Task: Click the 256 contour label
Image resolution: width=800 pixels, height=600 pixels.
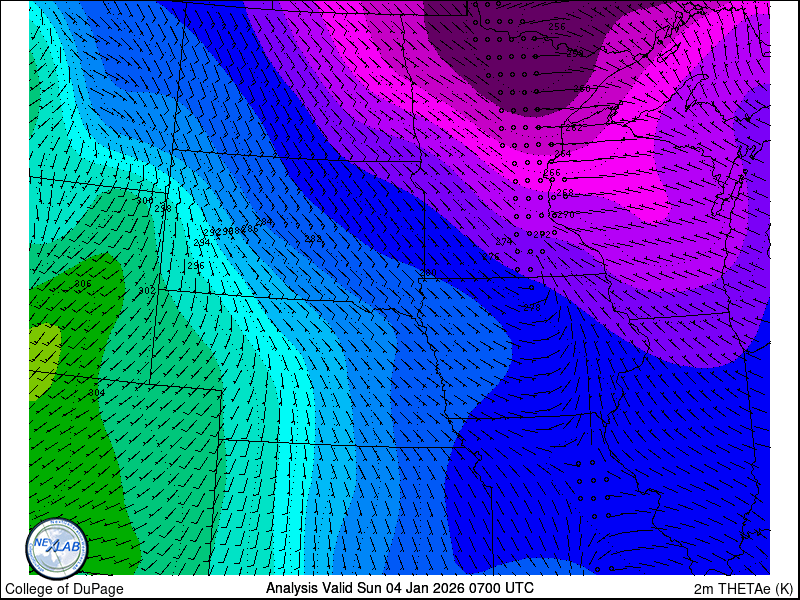Action: point(557,27)
